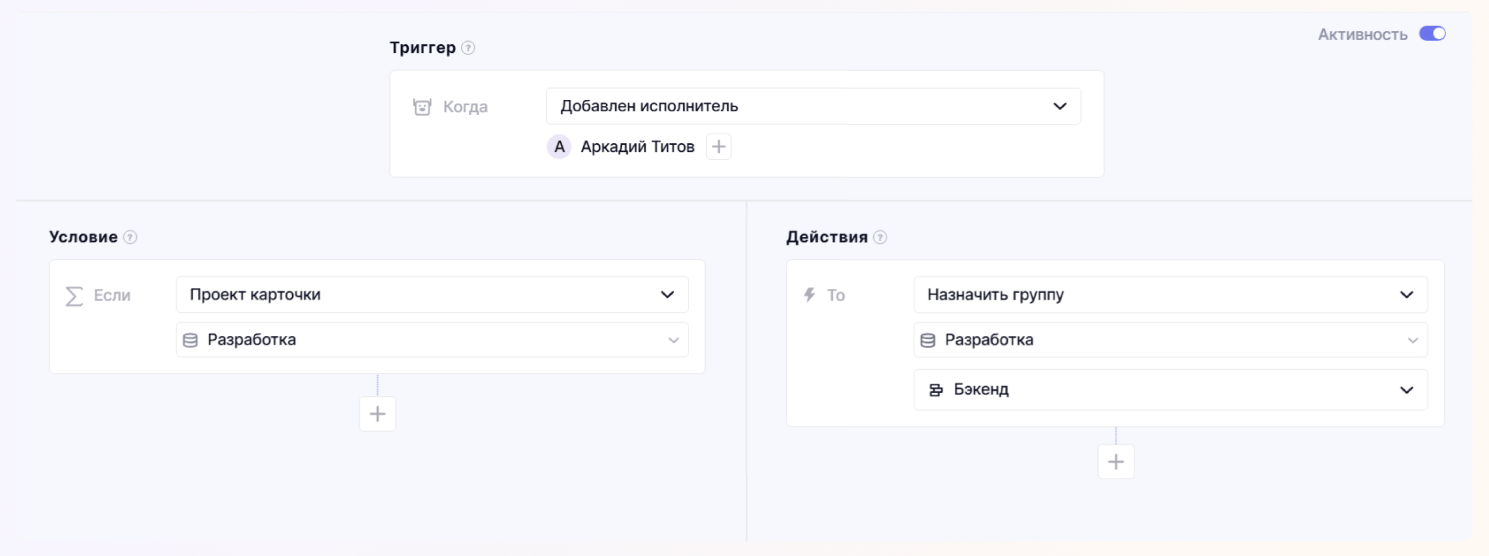Open the Разработка selector under Действия
The image size is (1489, 556).
pyautogui.click(x=1170, y=340)
